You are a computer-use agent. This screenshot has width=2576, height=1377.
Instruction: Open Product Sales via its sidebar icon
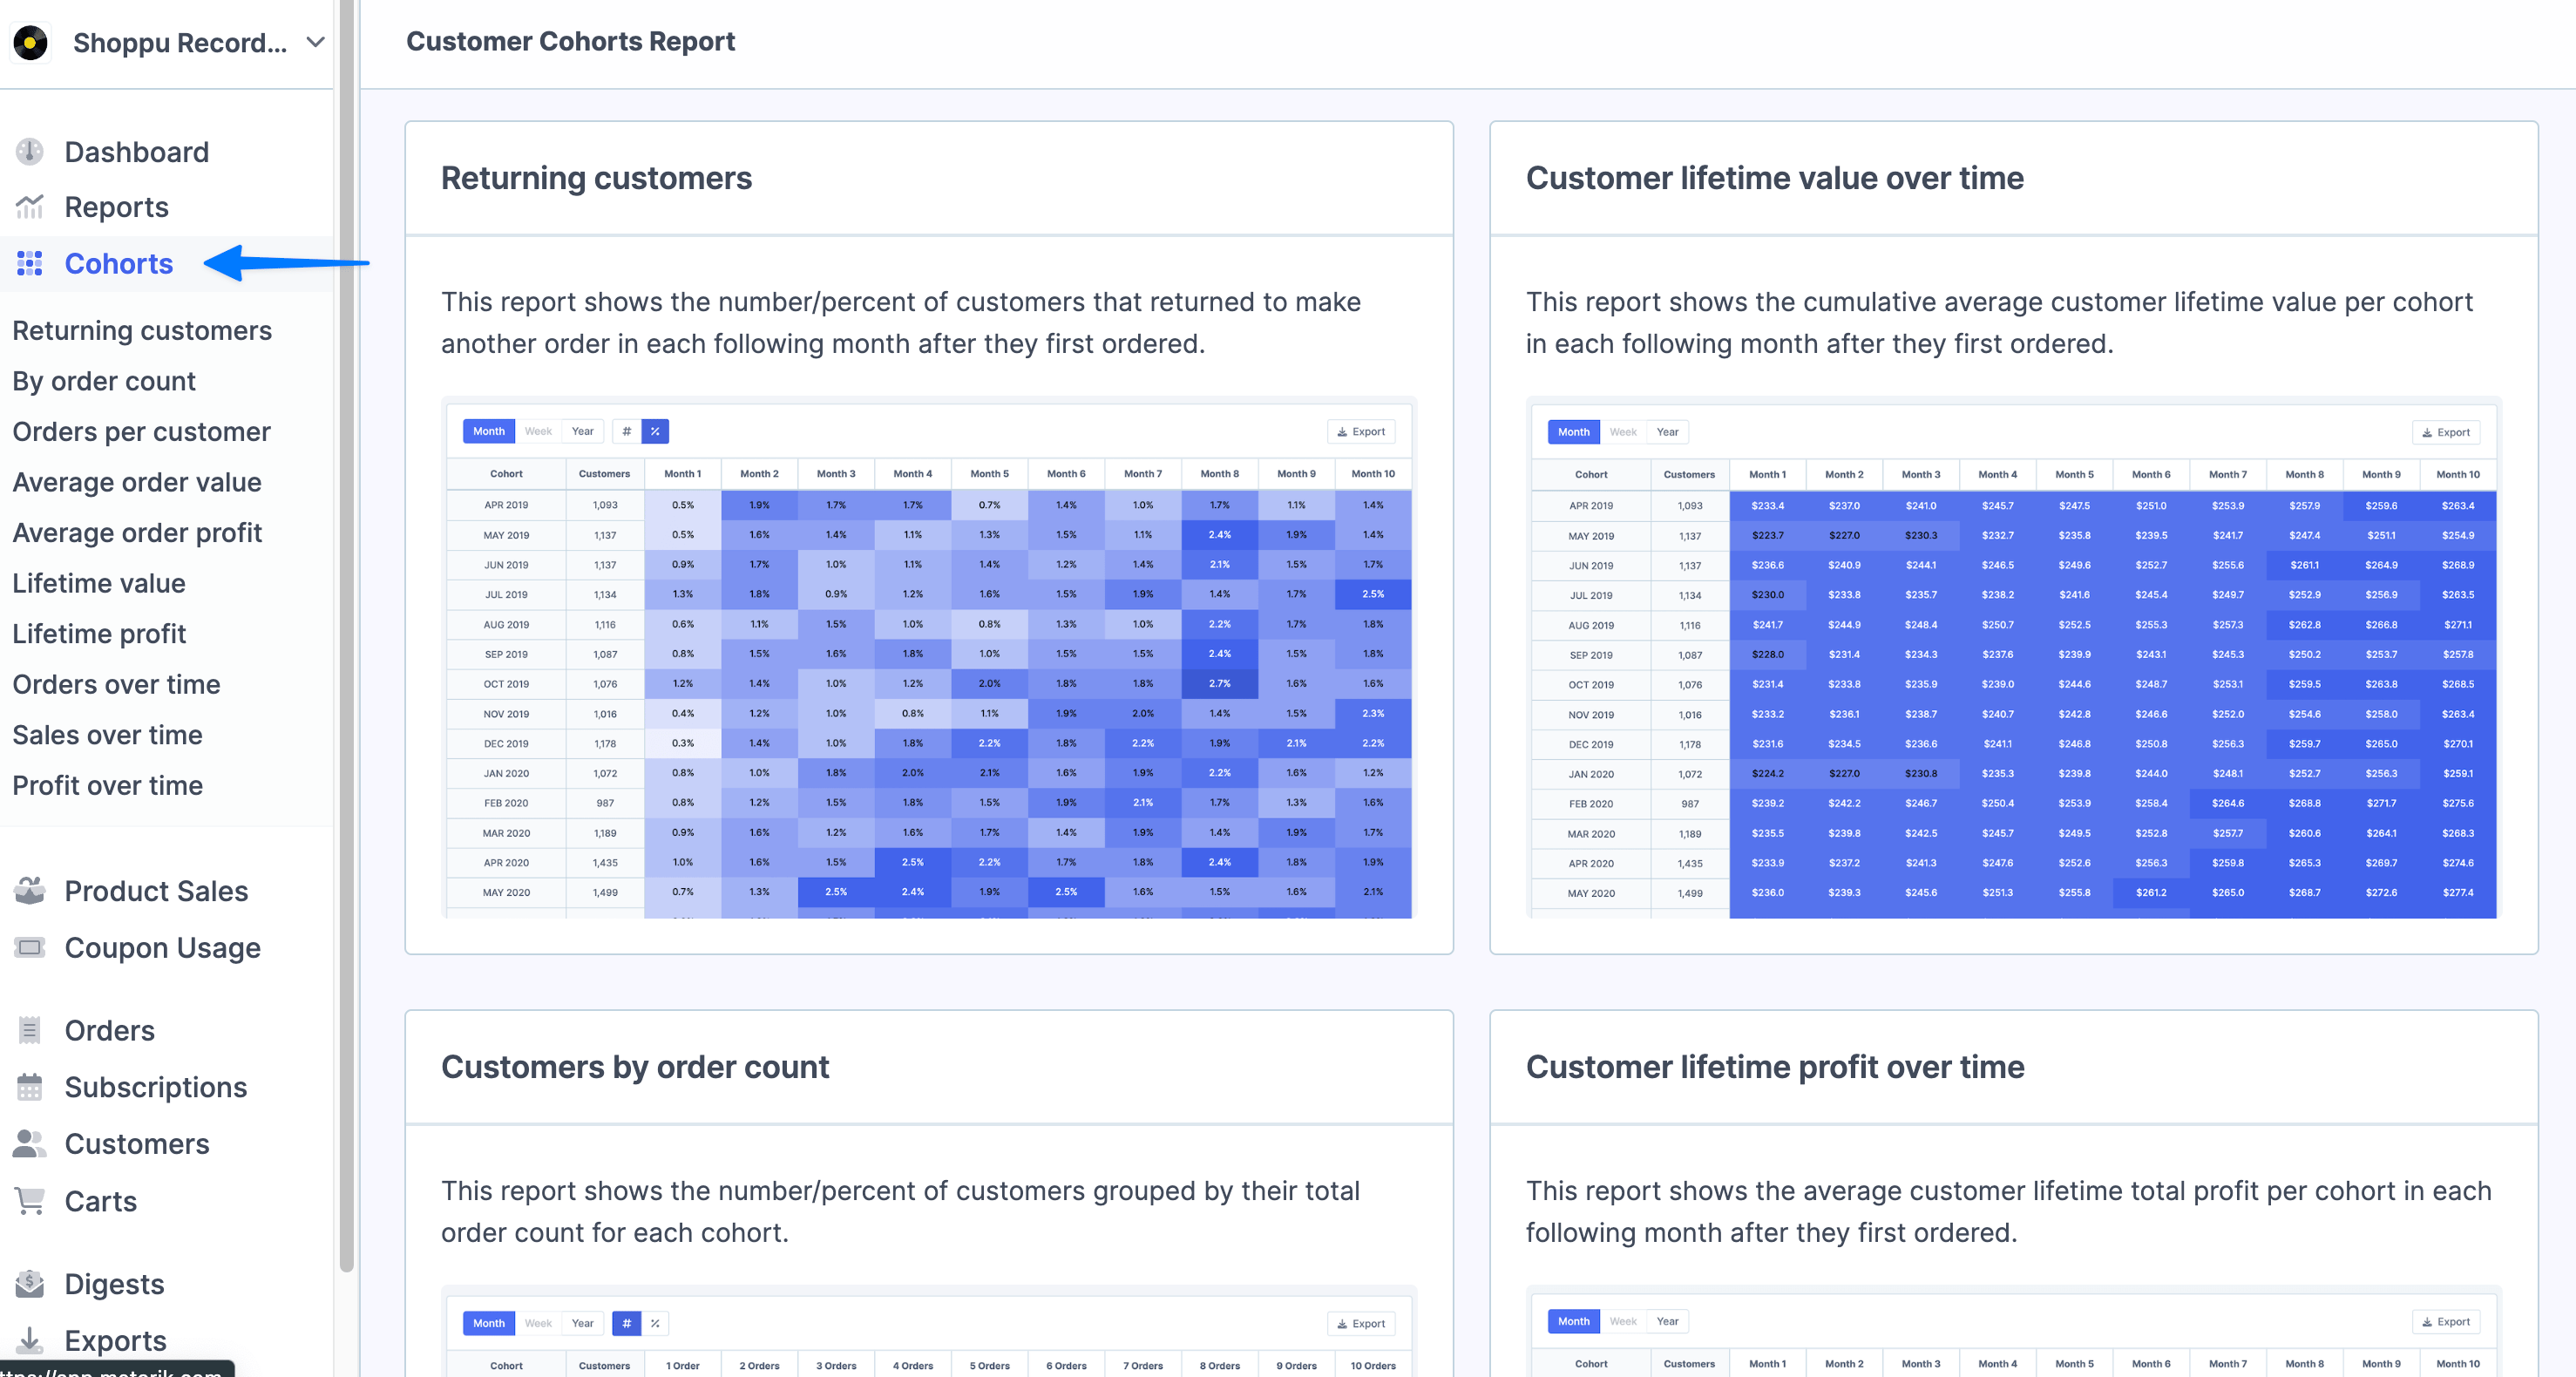pyautogui.click(x=29, y=891)
